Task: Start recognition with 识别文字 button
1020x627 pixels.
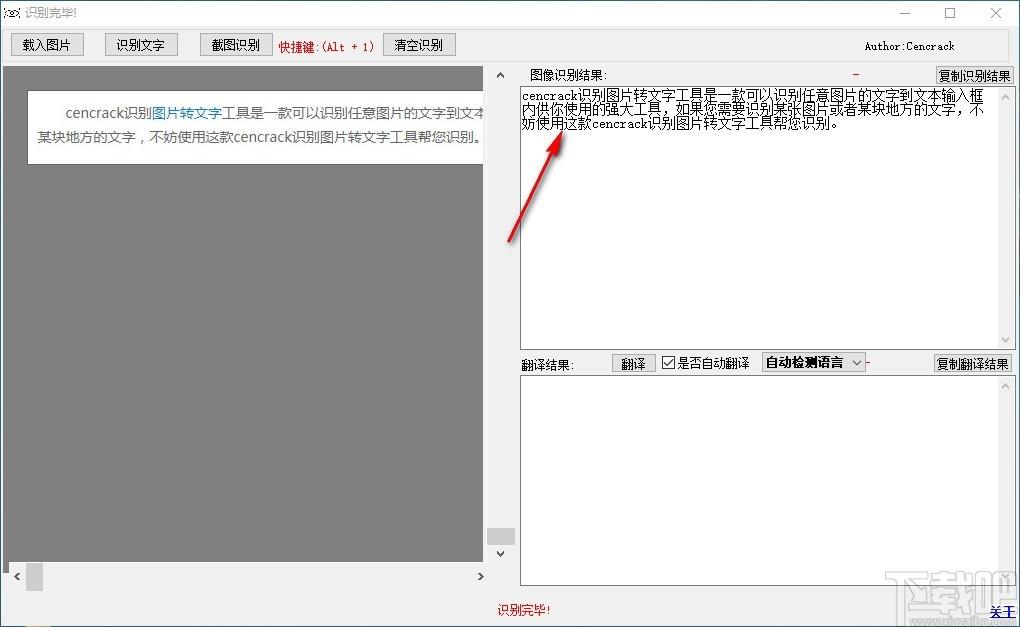Action: point(141,45)
